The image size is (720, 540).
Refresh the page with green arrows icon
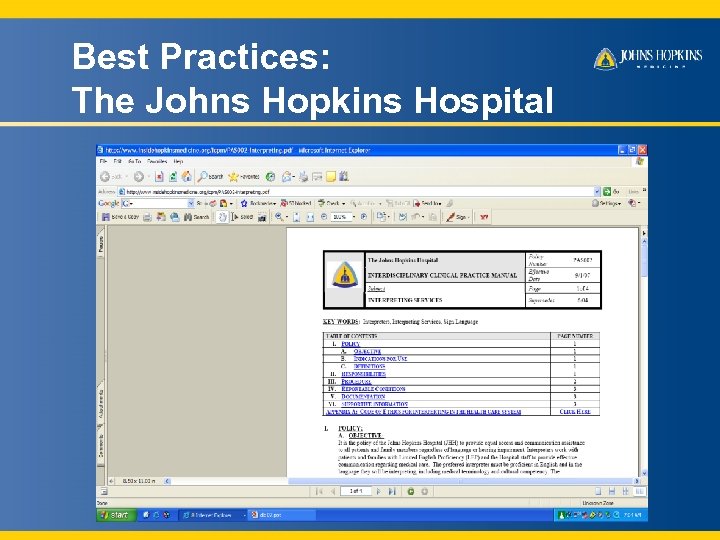coord(173,177)
